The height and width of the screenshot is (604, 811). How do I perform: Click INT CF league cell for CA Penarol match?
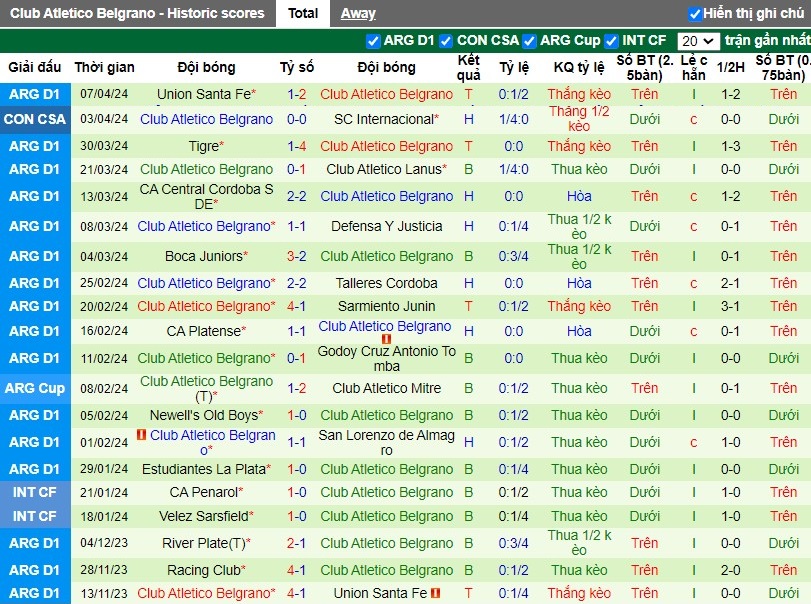coord(35,492)
